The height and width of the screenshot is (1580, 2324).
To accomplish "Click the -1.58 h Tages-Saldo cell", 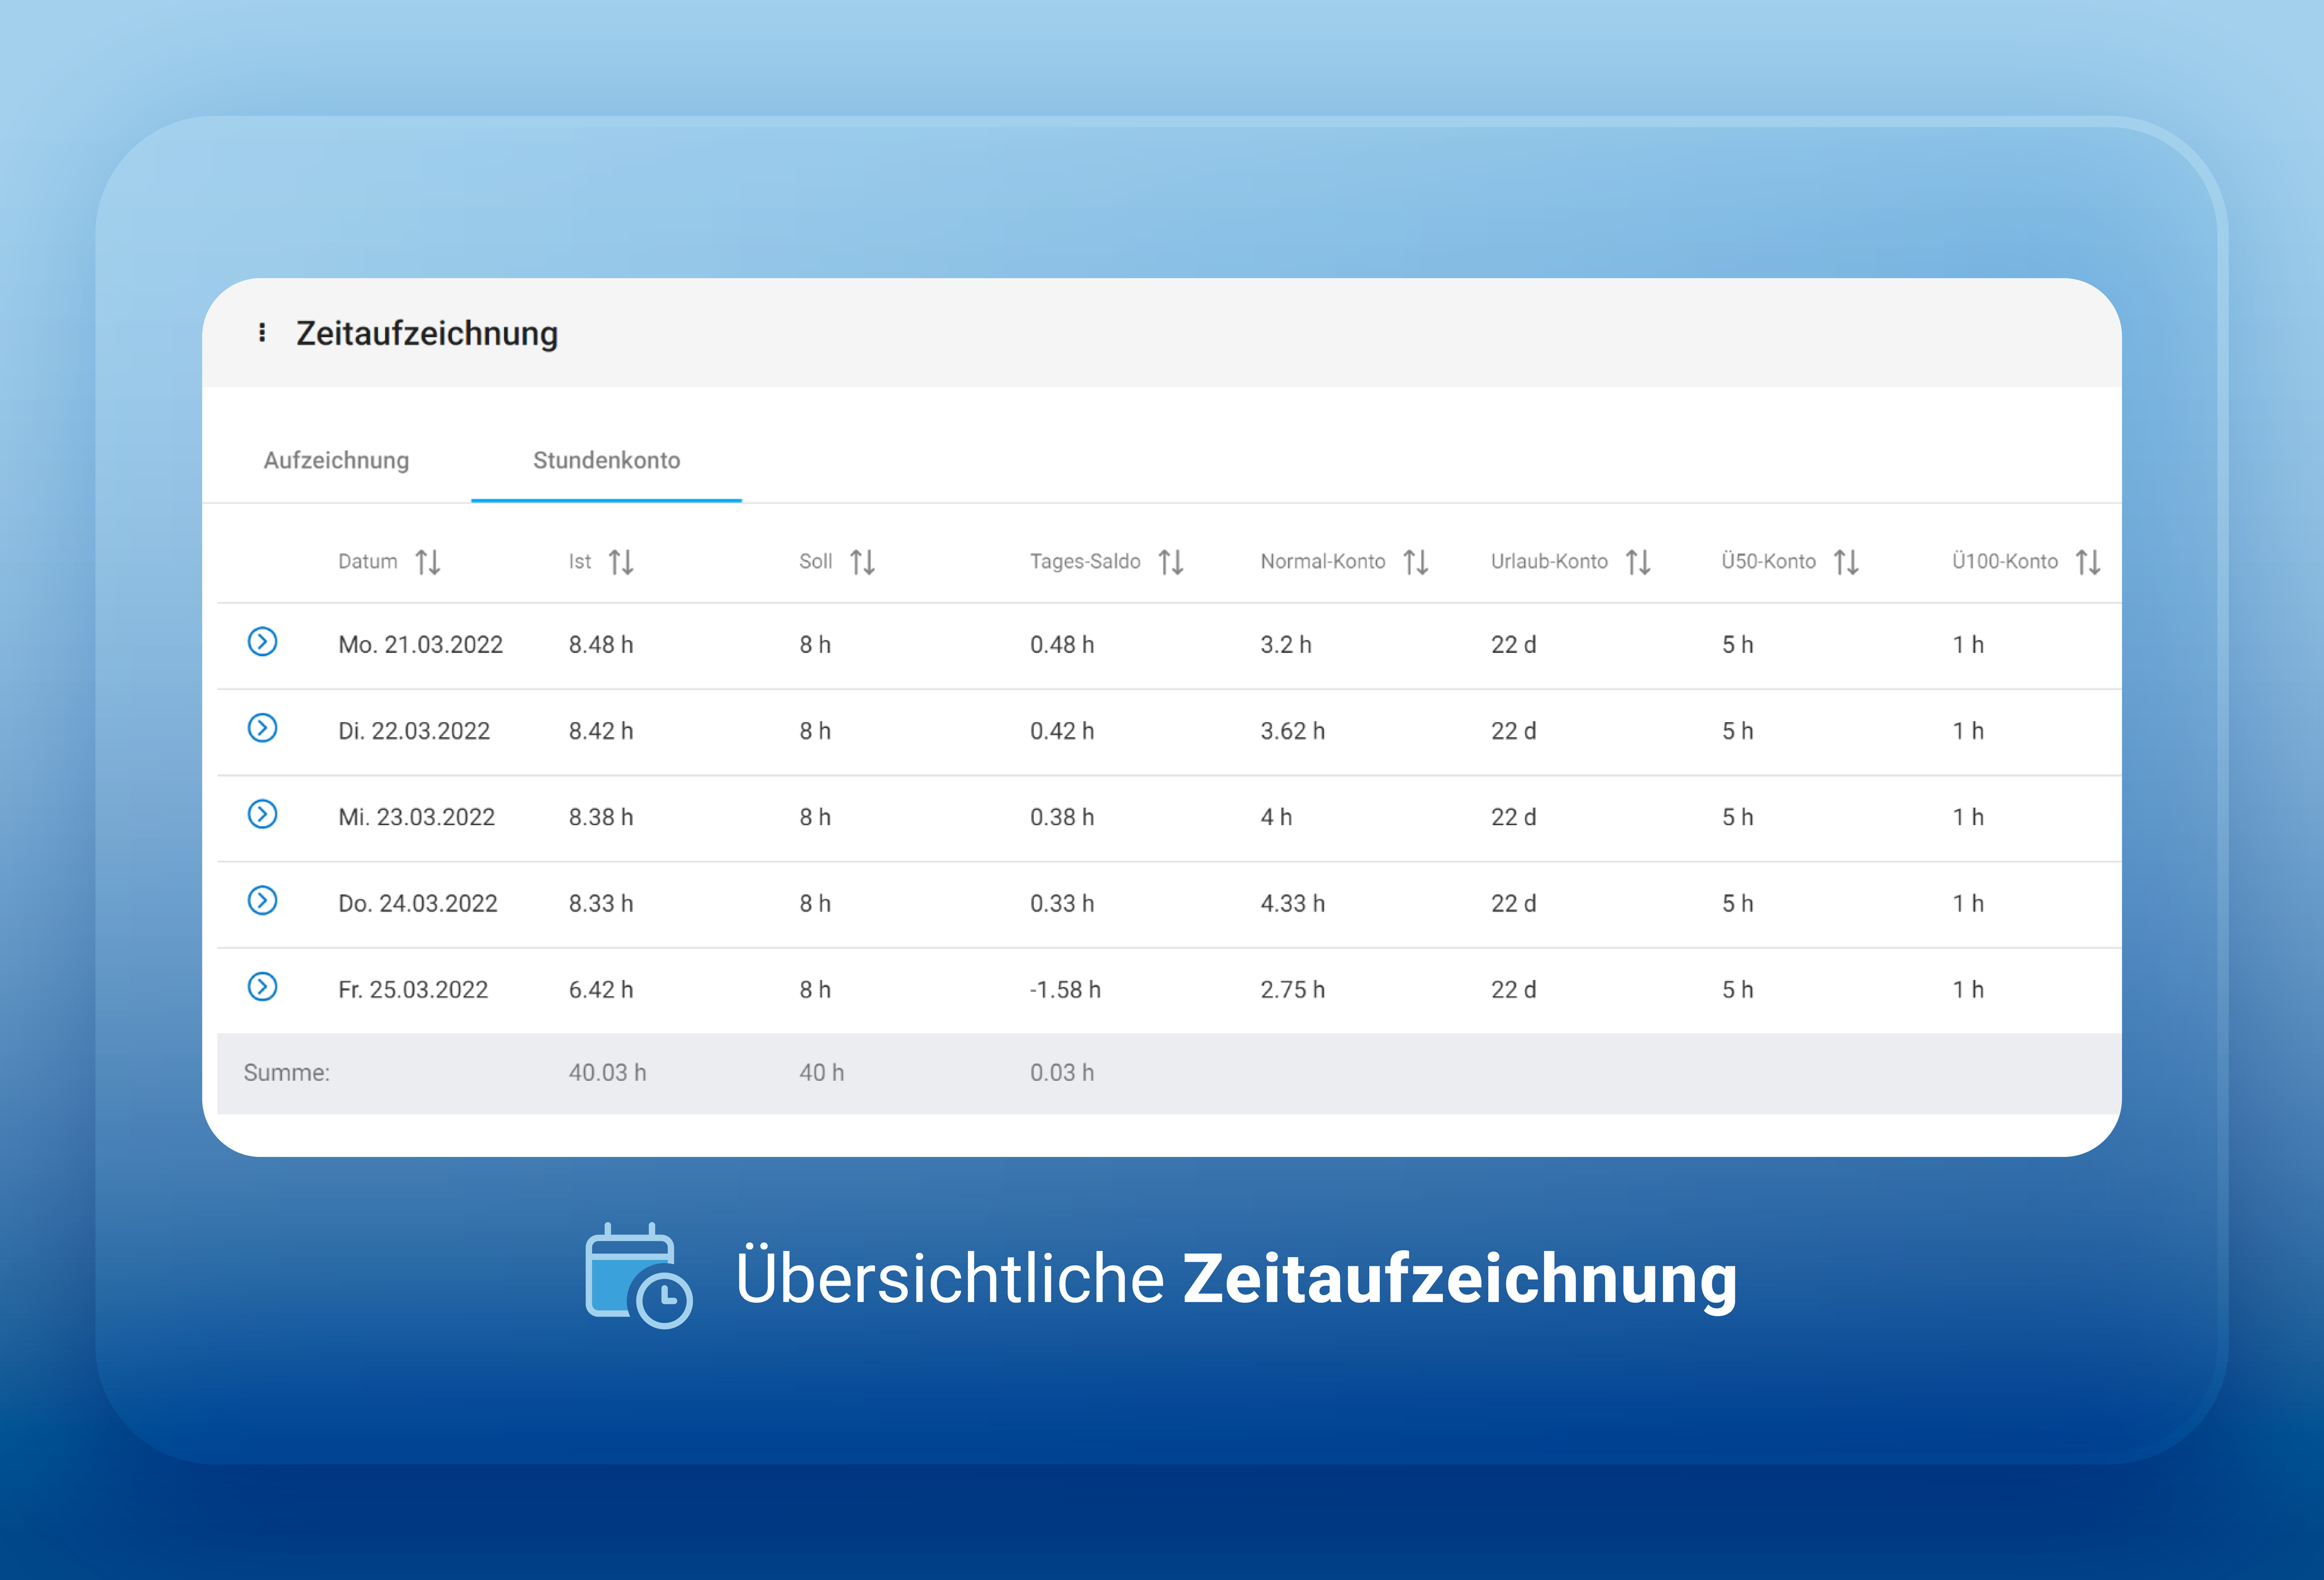I will point(1065,990).
